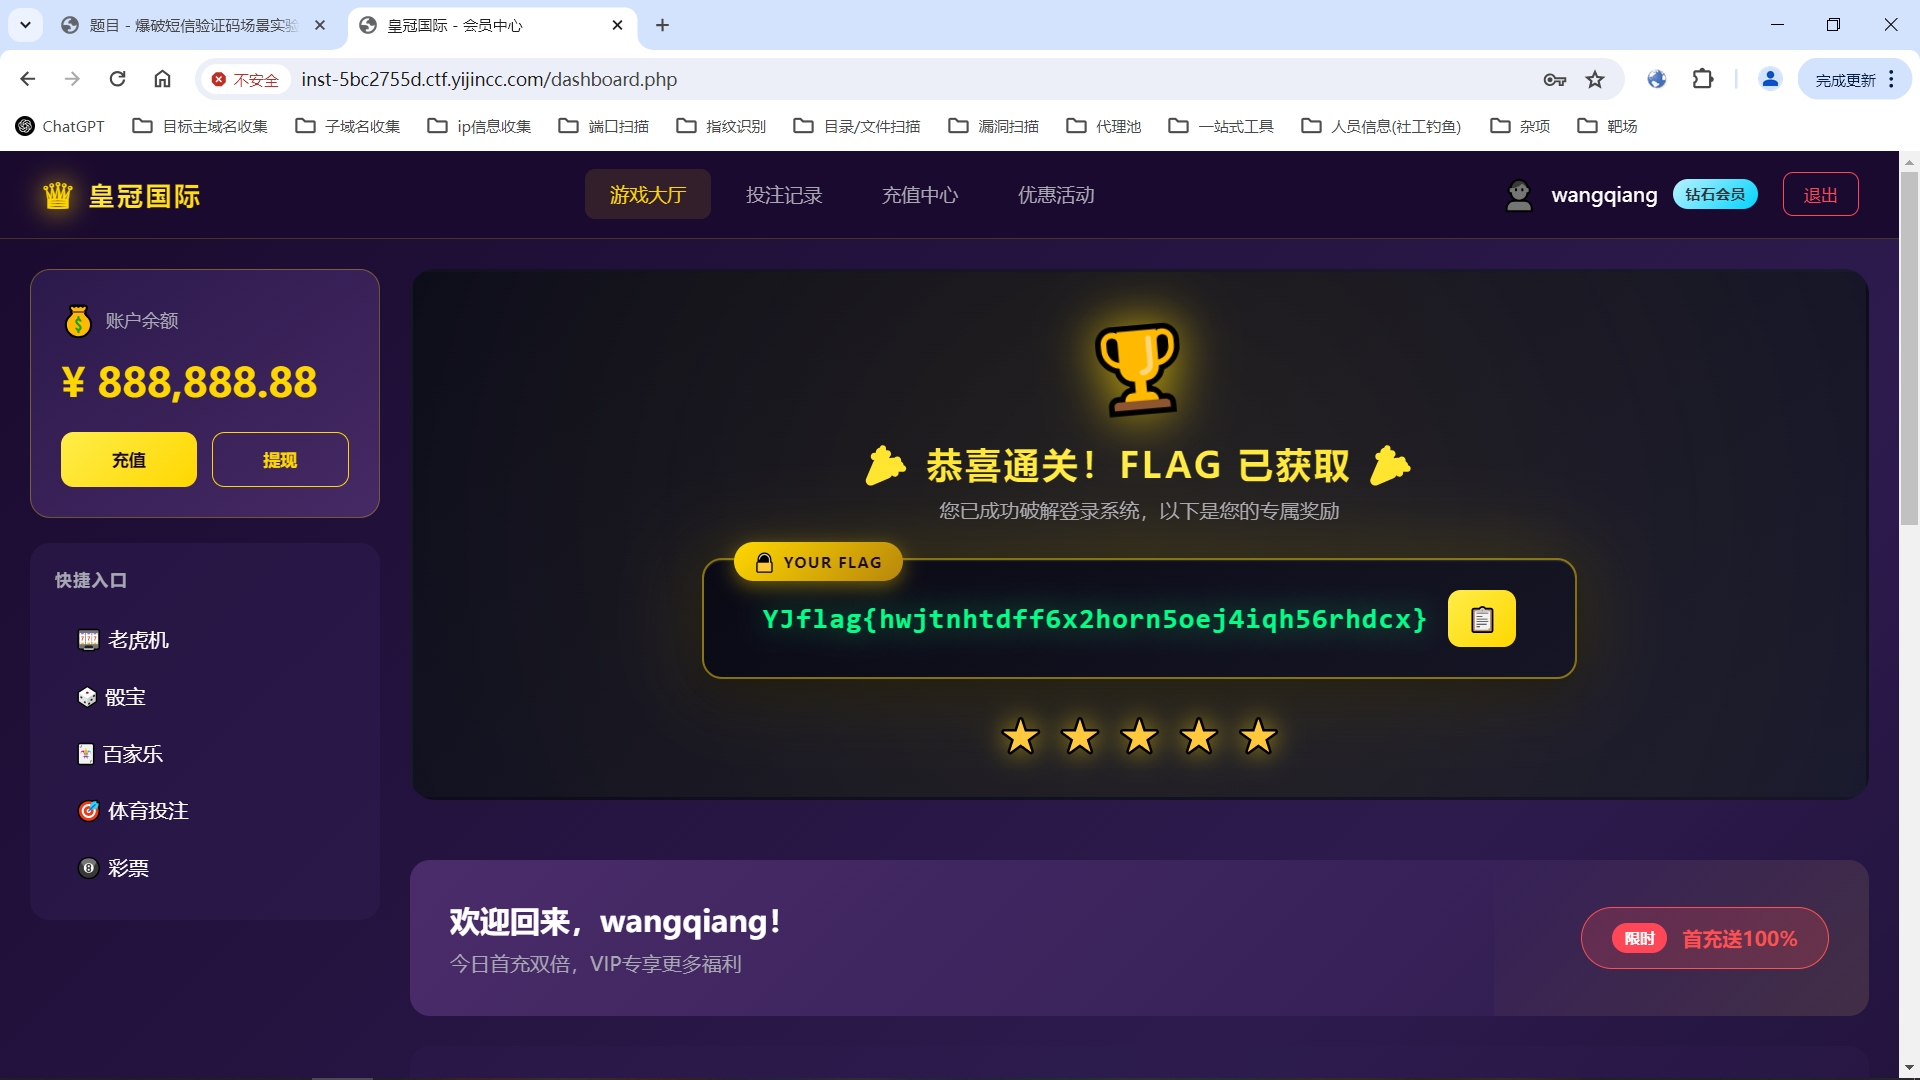Click the page vertical scrollbar
Viewport: 1920px width, 1080px height.
[x=1908, y=350]
